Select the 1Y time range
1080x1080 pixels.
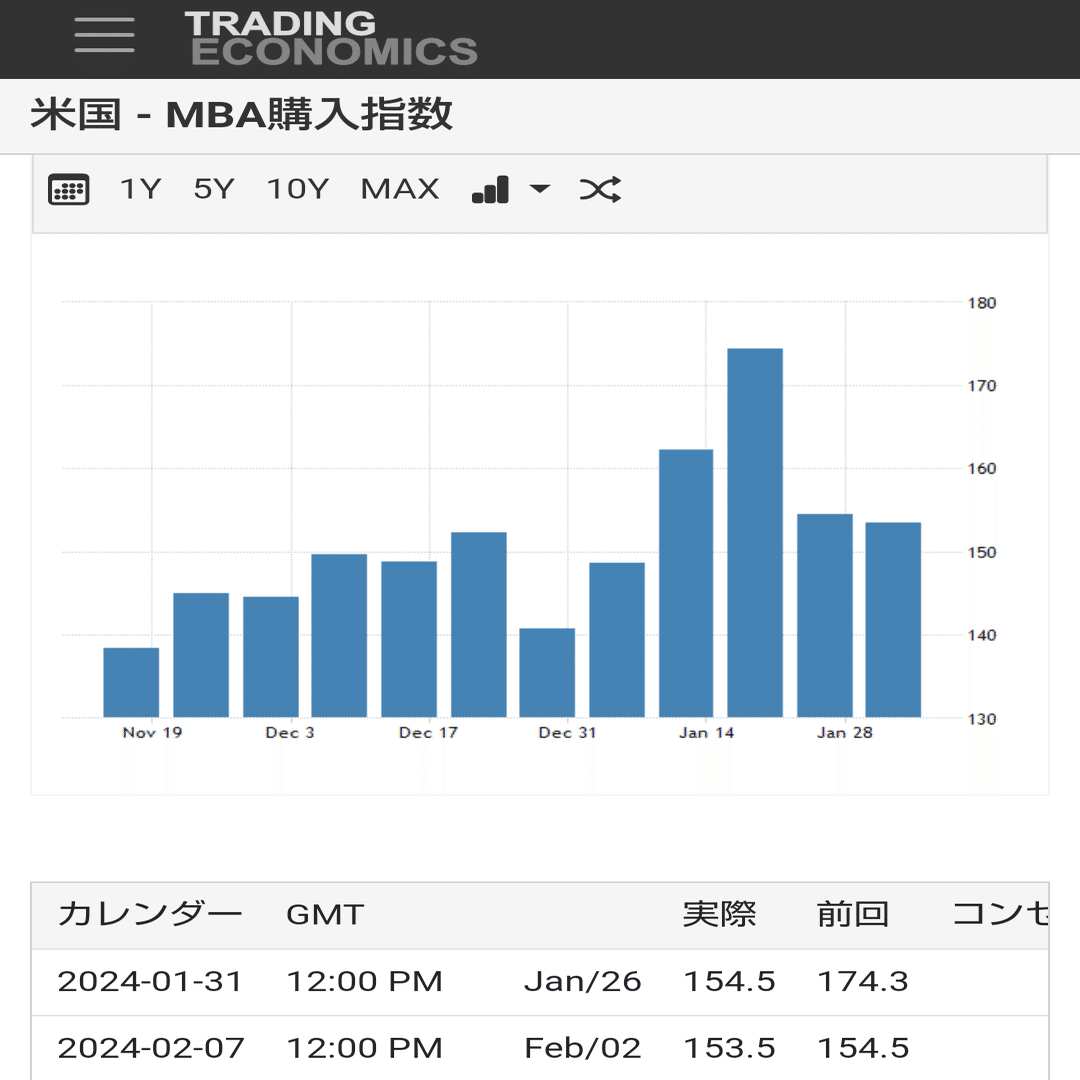(x=141, y=189)
